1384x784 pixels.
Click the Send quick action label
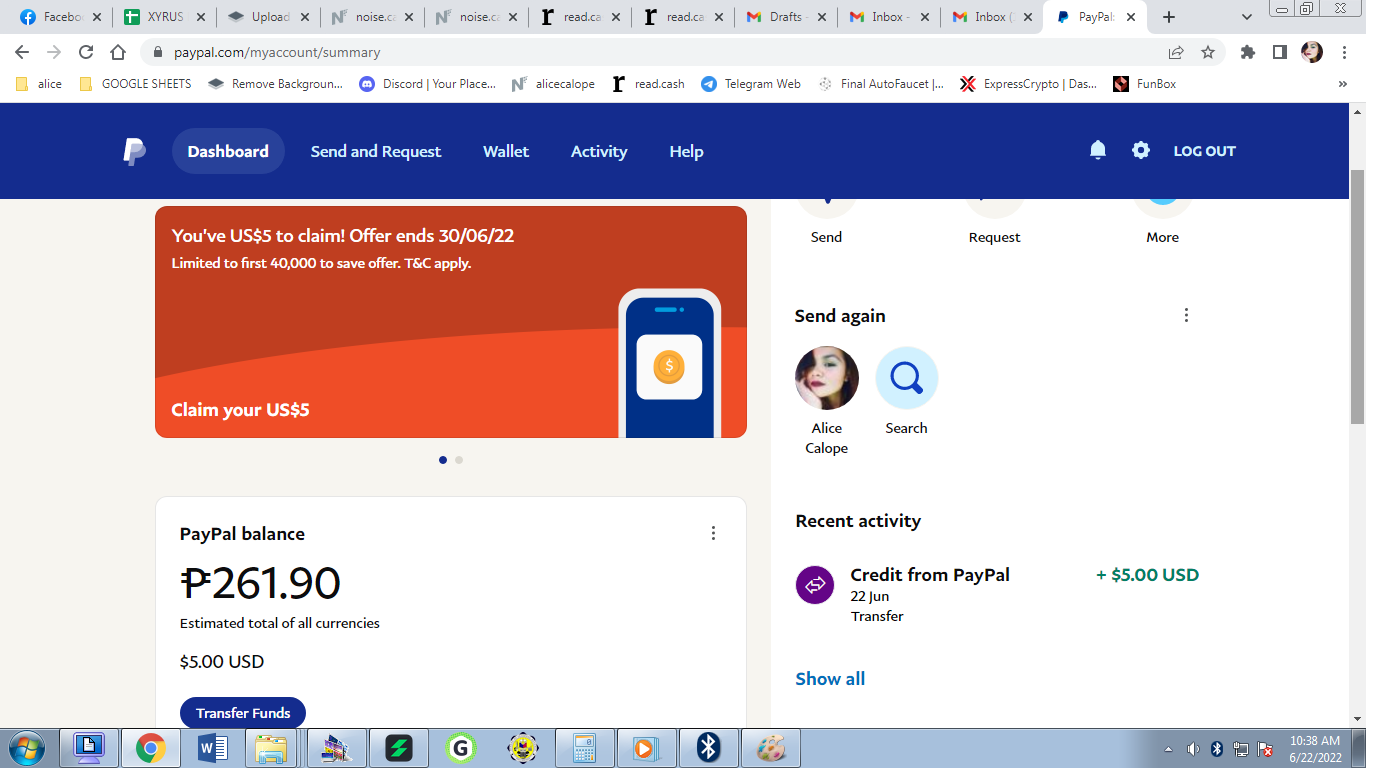click(826, 237)
